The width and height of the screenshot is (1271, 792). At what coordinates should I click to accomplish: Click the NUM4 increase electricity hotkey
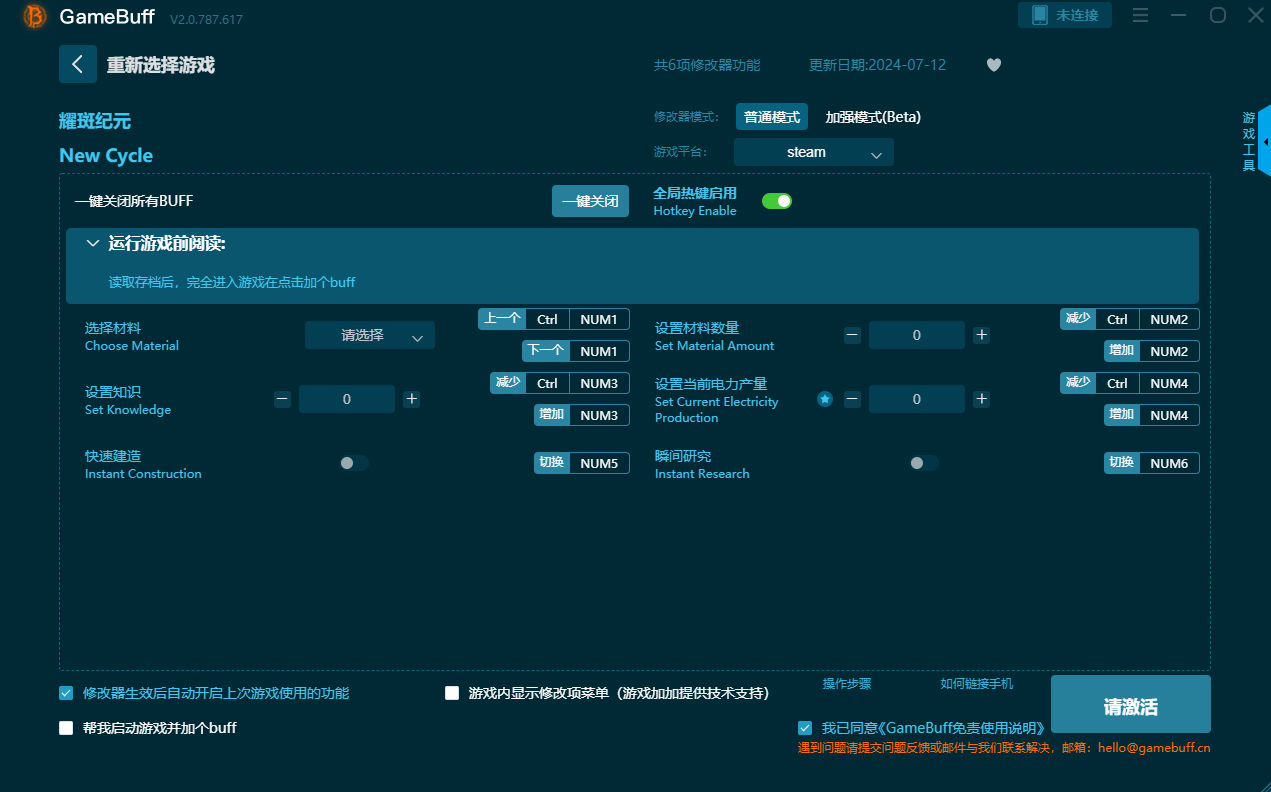coord(1169,415)
